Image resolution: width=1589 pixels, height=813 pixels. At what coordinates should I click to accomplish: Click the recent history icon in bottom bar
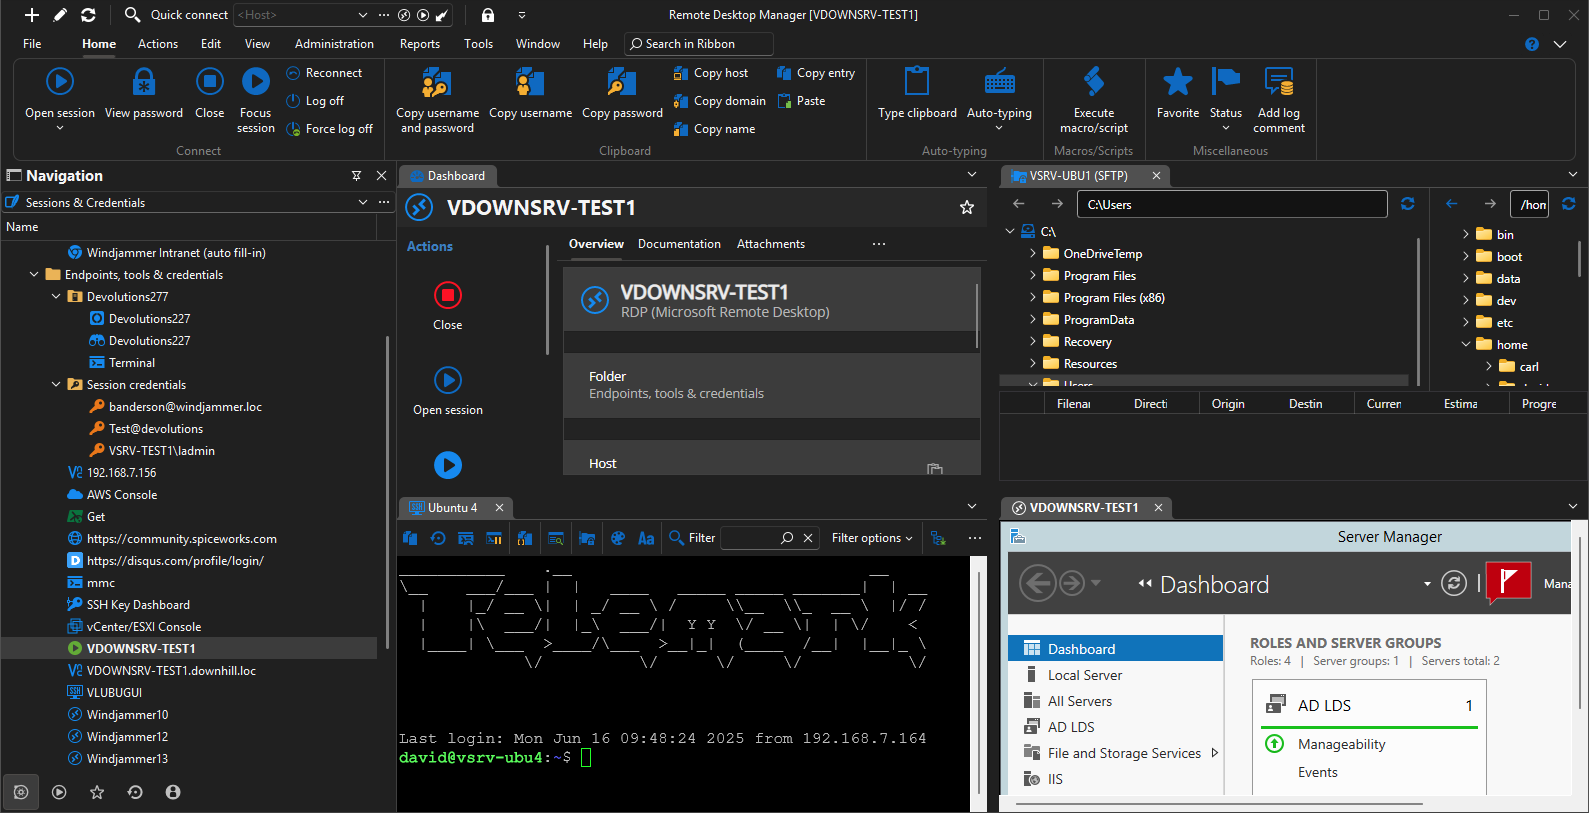coord(135,792)
